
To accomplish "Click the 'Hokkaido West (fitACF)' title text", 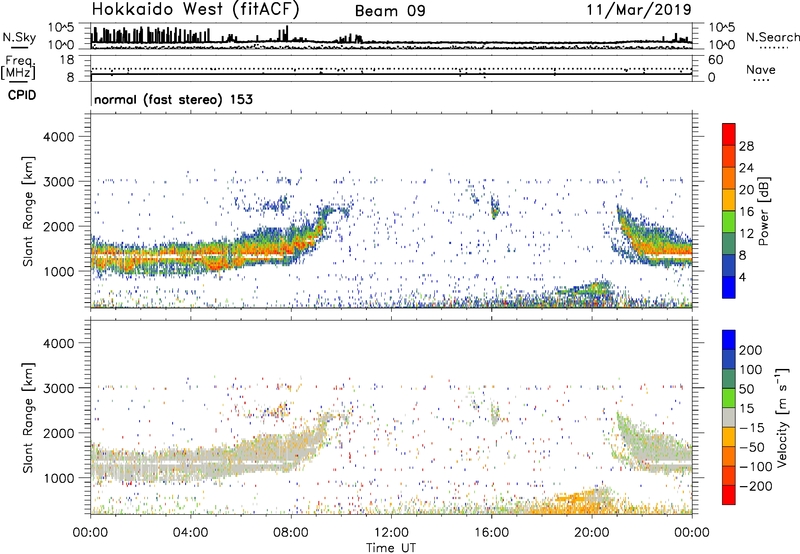I will pyautogui.click(x=195, y=10).
